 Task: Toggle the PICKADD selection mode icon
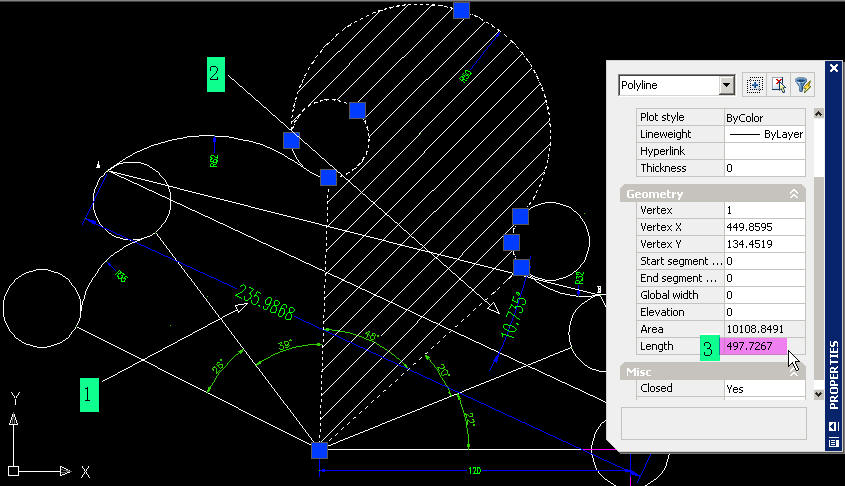click(754, 85)
